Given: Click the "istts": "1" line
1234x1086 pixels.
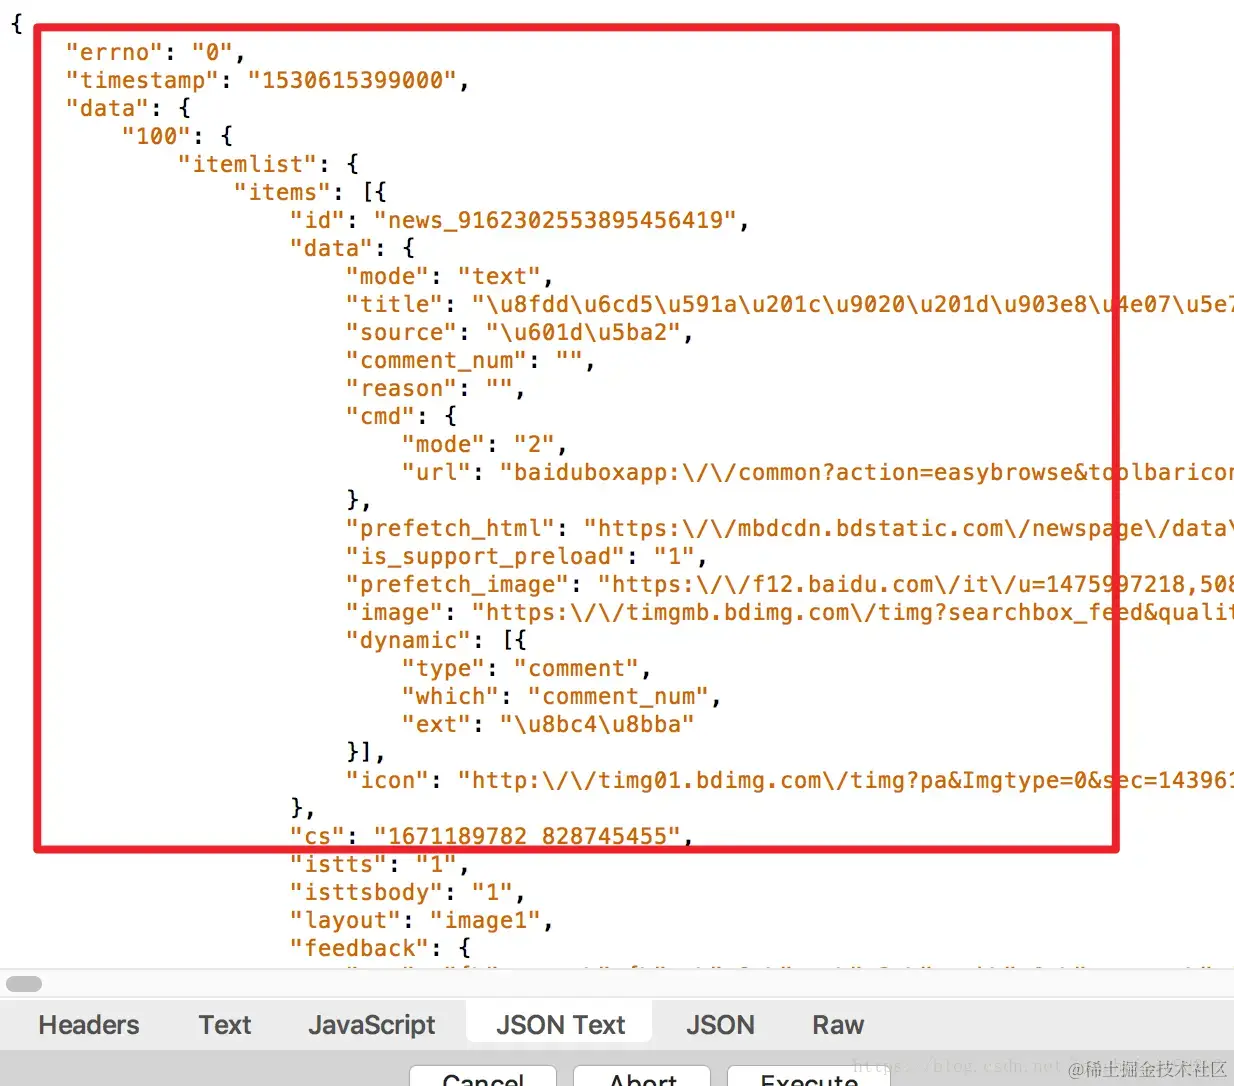Looking at the screenshot, I should pyautogui.click(x=380, y=864).
